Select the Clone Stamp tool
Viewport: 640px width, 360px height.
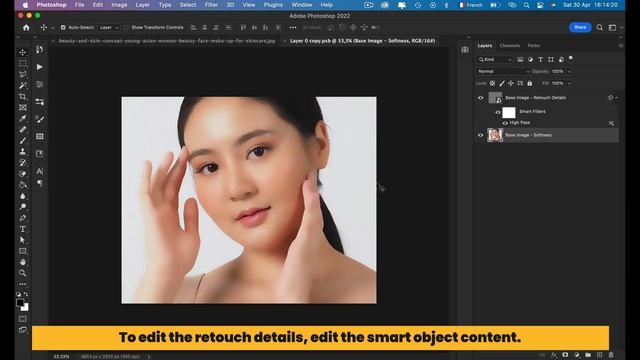(x=23, y=151)
